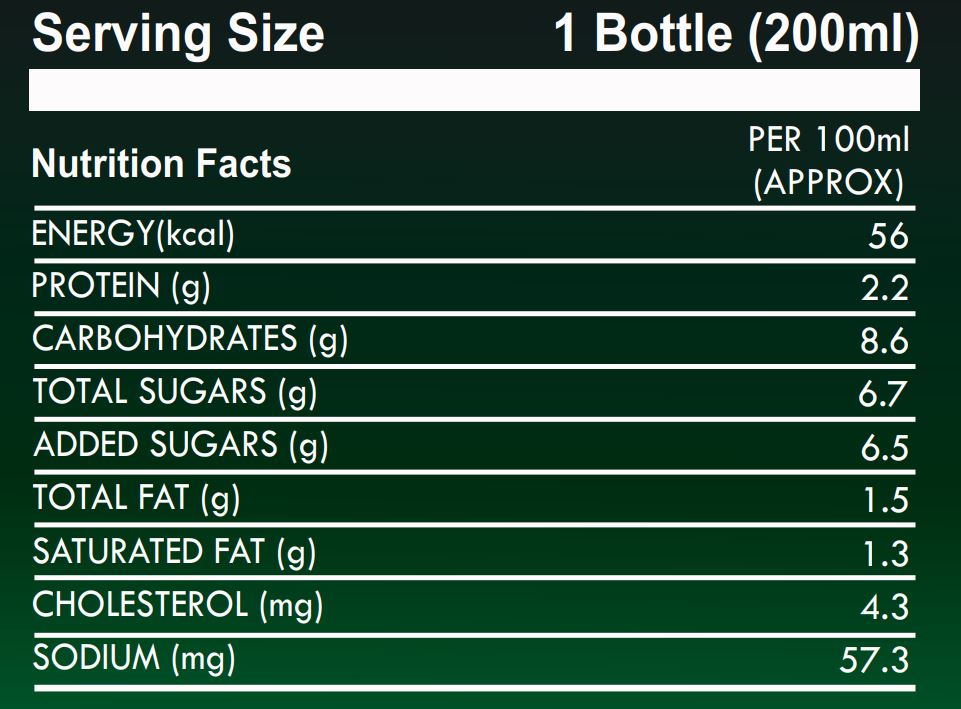
Task: Select the sodium value 57.3
Action: click(874, 659)
